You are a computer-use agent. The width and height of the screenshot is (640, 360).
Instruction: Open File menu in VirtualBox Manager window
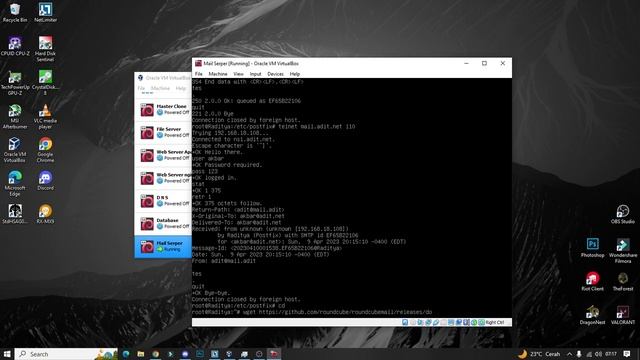point(141,88)
